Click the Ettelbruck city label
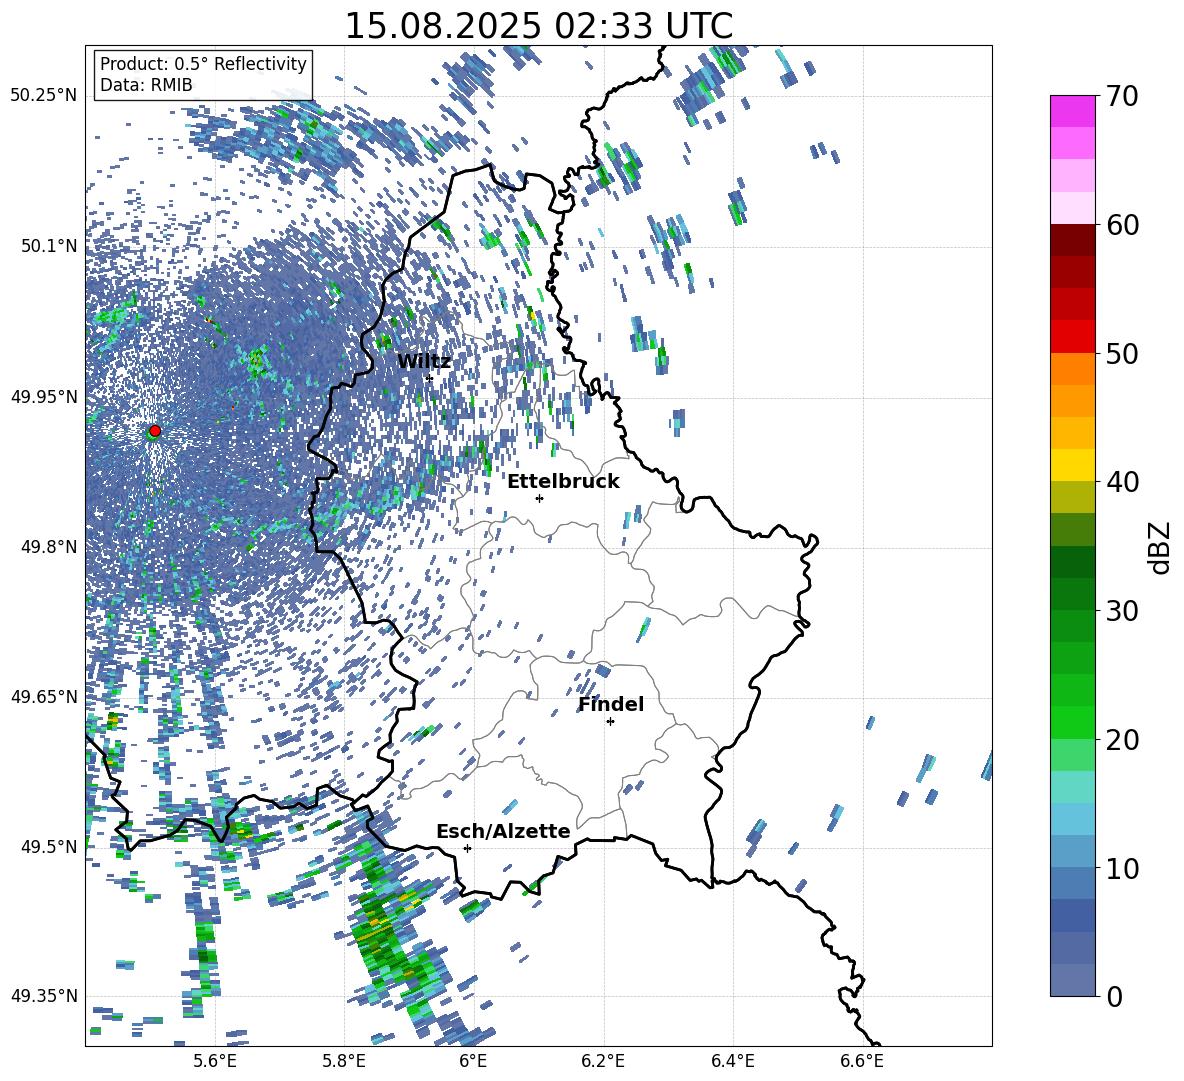 point(563,482)
